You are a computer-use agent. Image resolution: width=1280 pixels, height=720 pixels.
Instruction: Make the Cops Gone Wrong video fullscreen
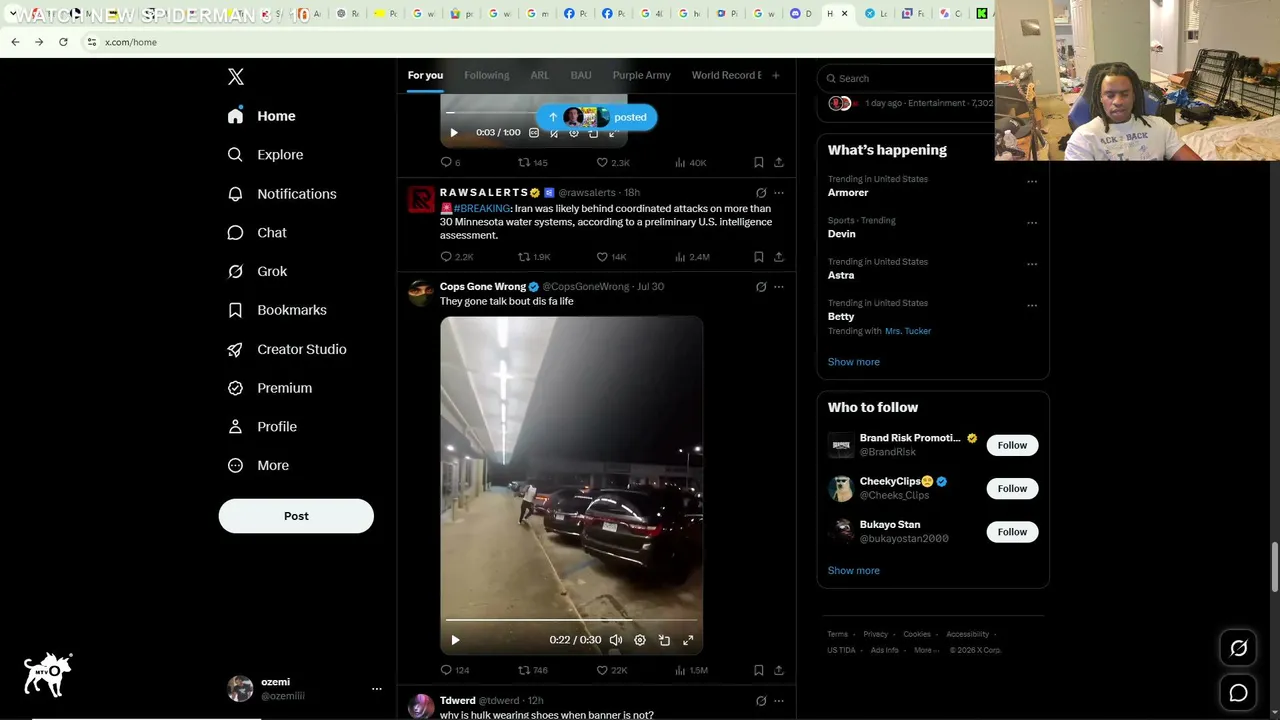(x=688, y=640)
